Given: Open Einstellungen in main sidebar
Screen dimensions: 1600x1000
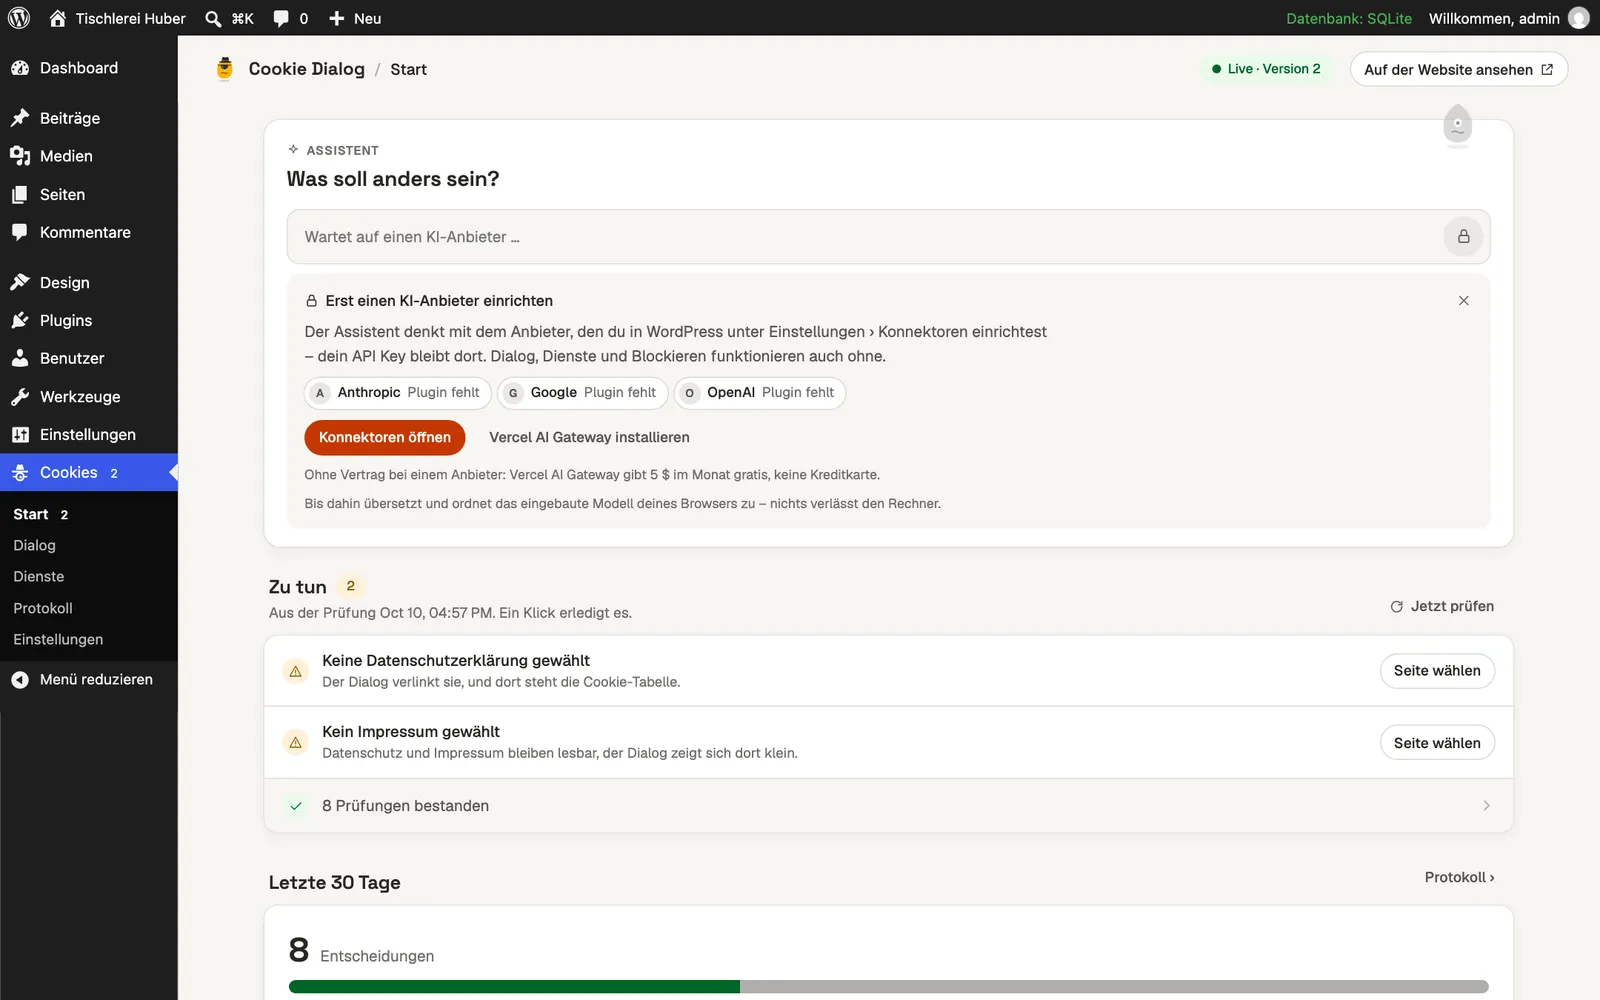Looking at the screenshot, I should pyautogui.click(x=89, y=434).
